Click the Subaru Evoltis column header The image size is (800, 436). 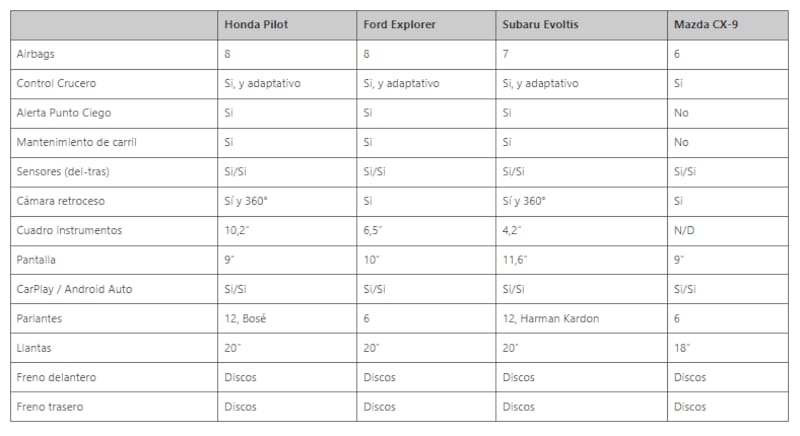[541, 25]
